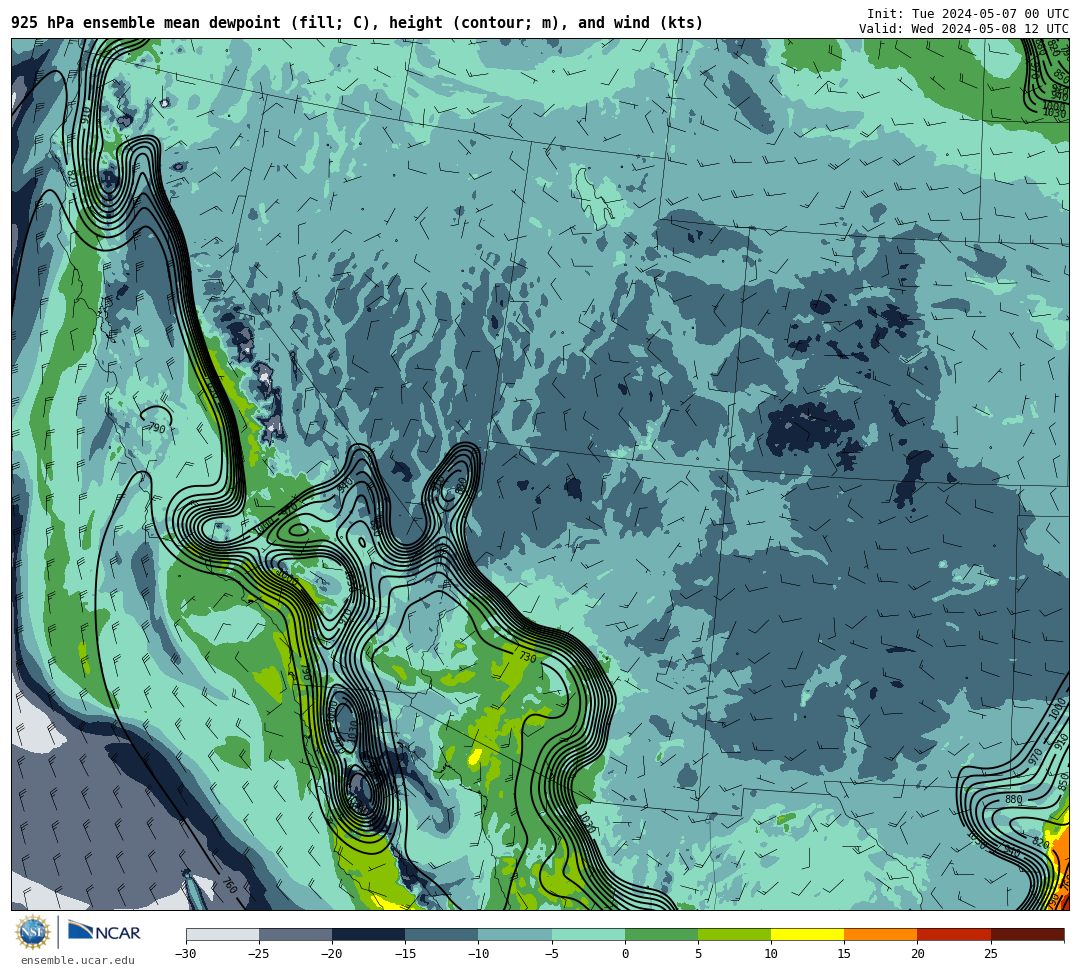The width and height of the screenshot is (1080, 973).
Task: Click the positive '10' colorbar tick label
Action: click(x=771, y=954)
